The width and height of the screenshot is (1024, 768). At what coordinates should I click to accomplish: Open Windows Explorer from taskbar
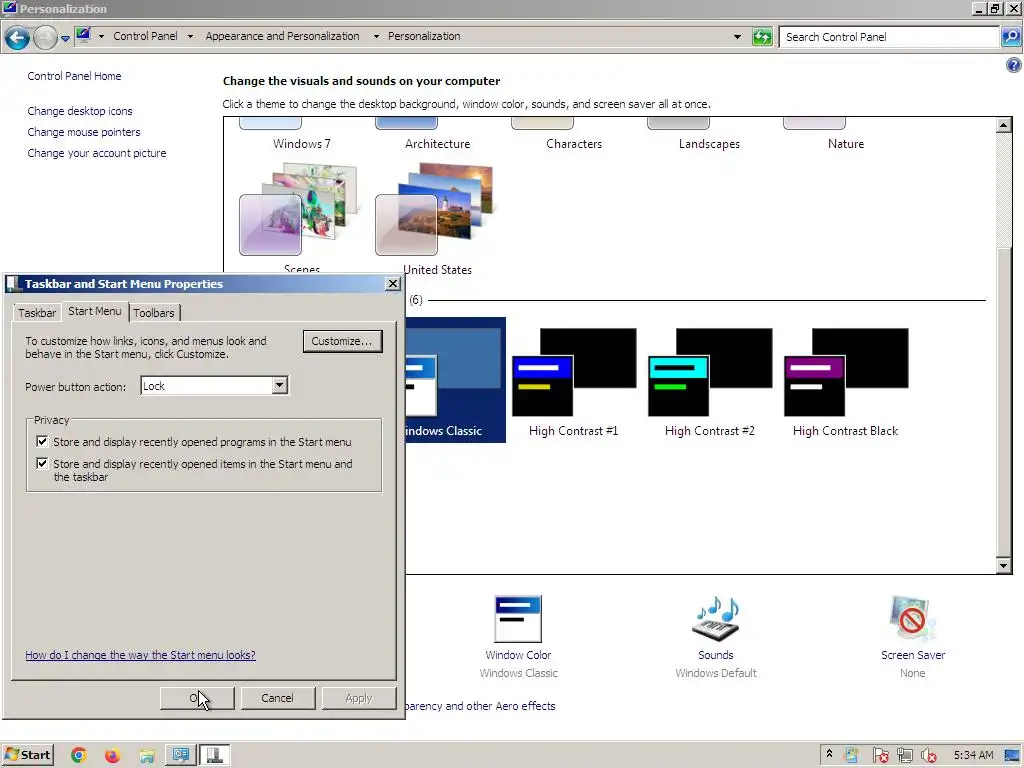click(146, 756)
